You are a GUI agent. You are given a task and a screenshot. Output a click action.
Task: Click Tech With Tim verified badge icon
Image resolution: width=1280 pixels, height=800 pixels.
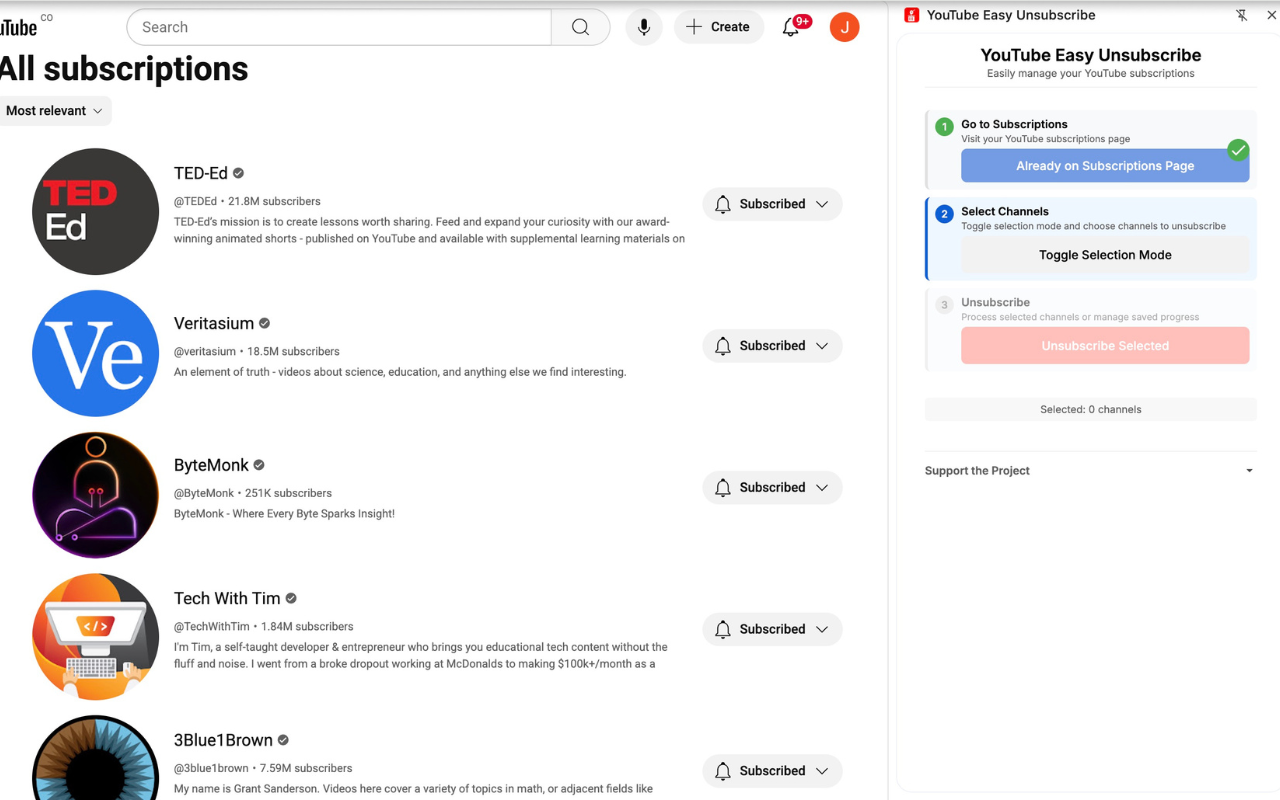click(x=291, y=598)
